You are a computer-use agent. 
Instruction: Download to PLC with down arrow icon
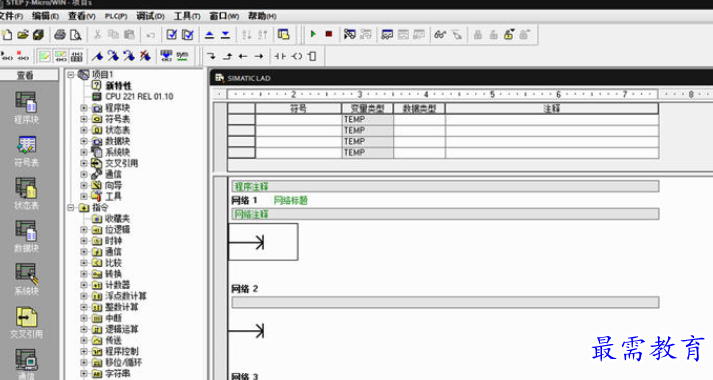pos(225,35)
